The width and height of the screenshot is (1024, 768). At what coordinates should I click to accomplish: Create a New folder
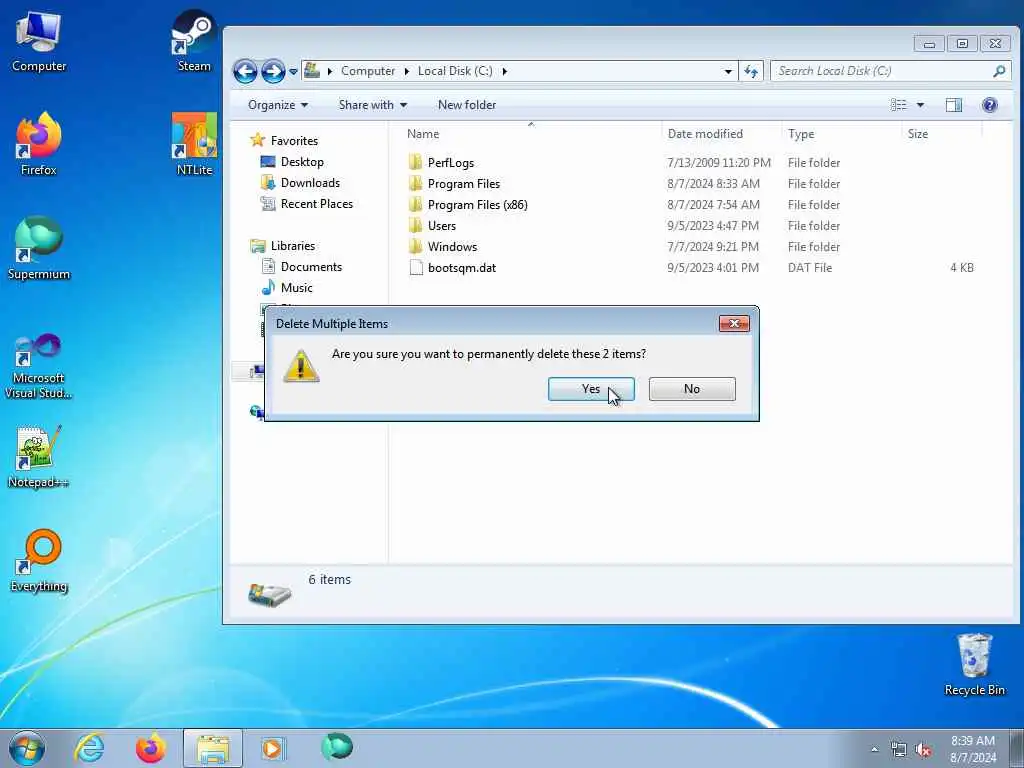[467, 105]
